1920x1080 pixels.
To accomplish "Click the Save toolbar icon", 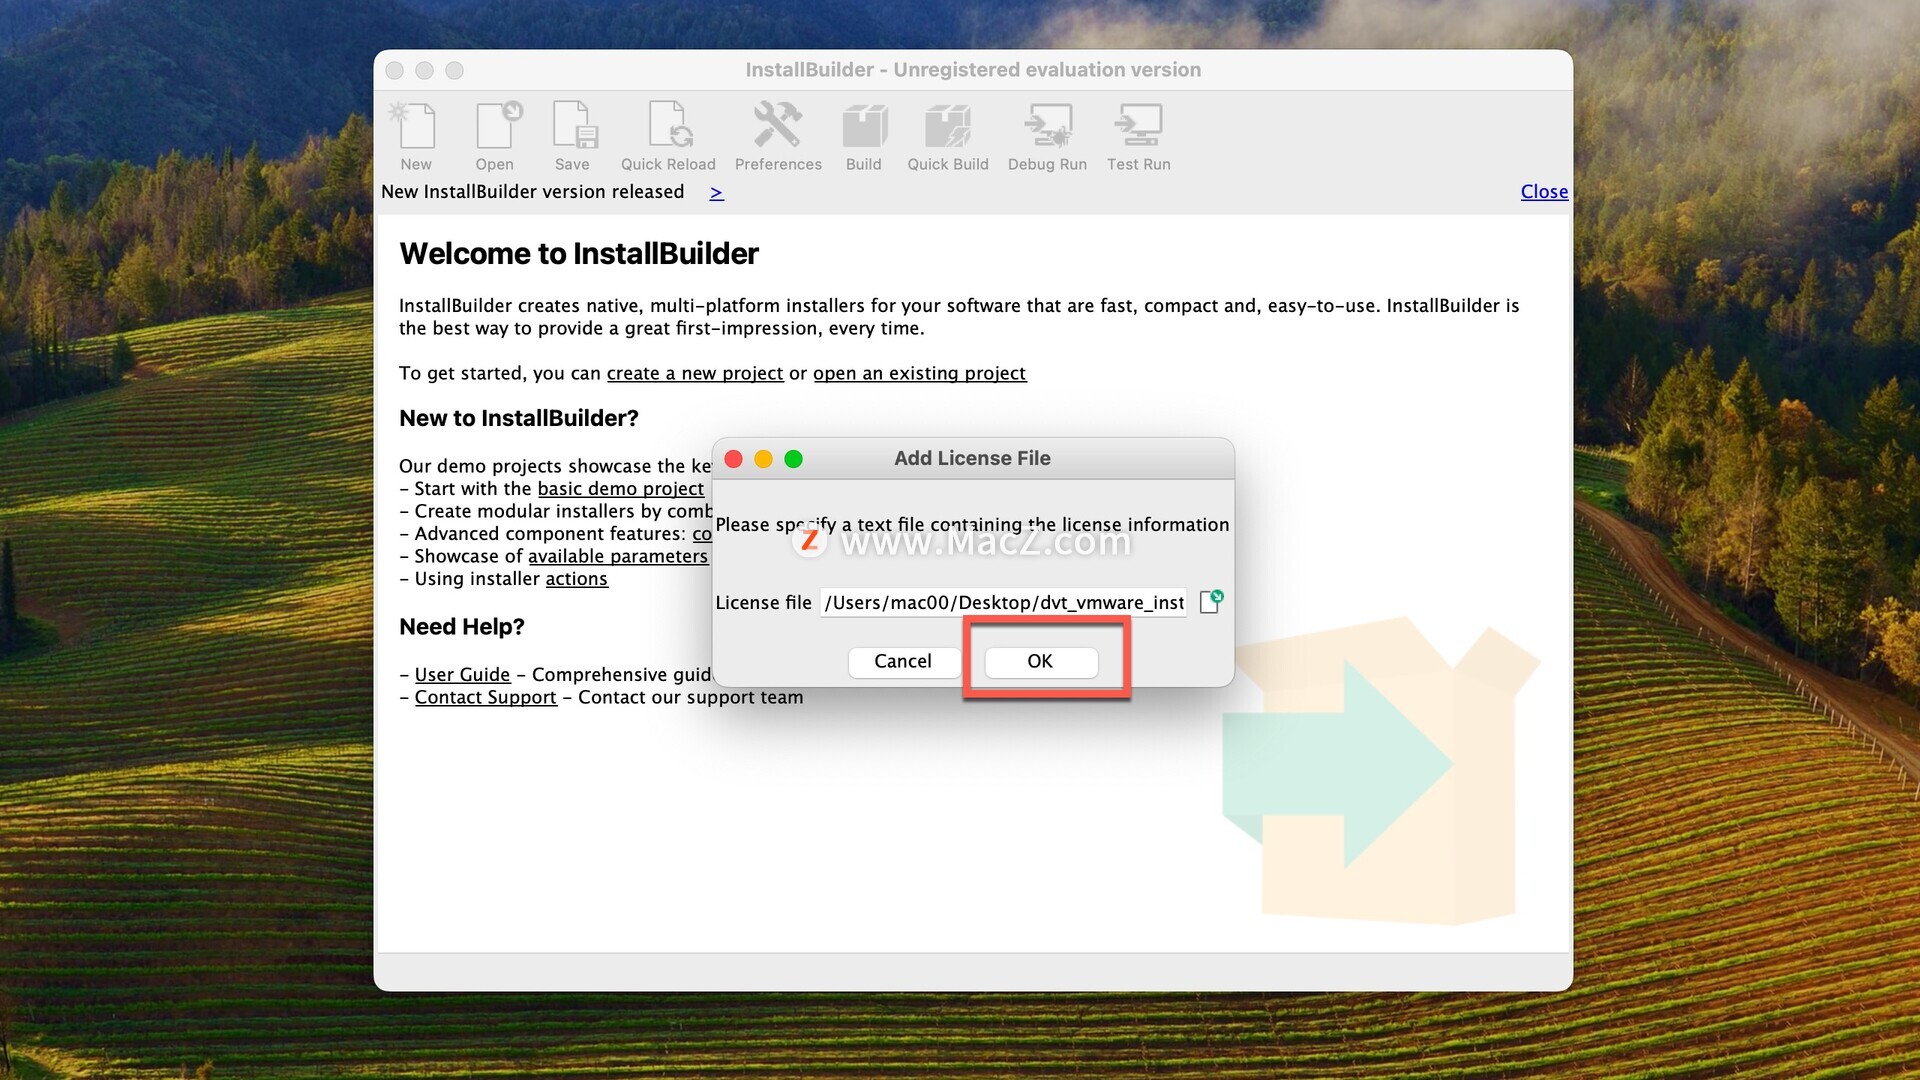I will pos(572,137).
